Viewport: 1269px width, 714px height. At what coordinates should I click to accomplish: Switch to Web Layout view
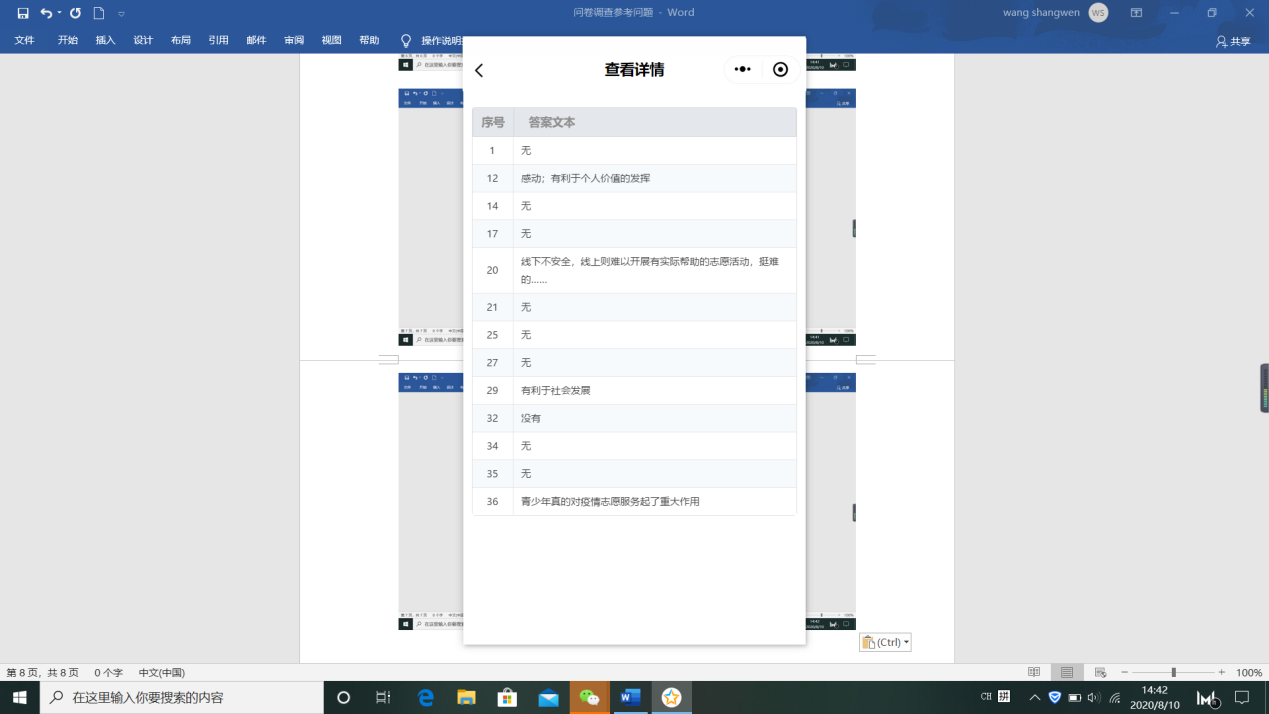(x=1100, y=672)
